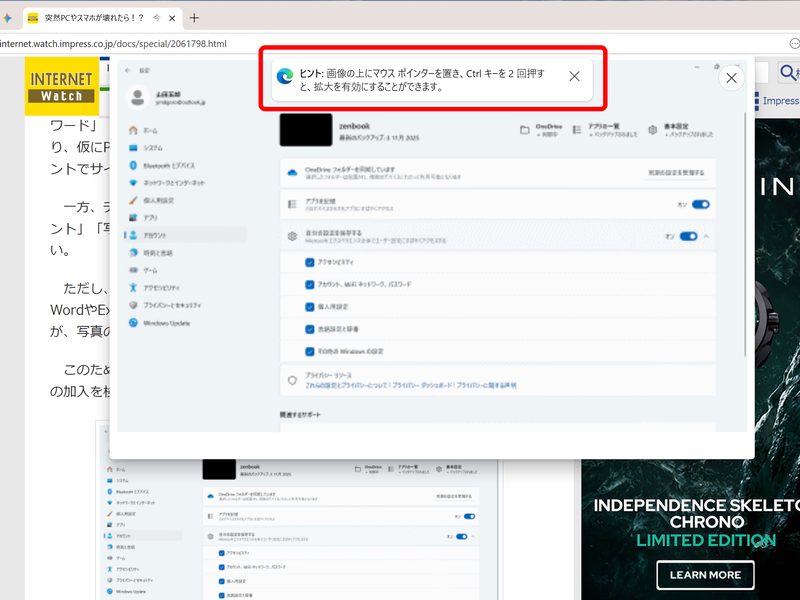The height and width of the screenshot is (600, 800).
Task: Toggle 自分の設定を保存する switch in the small article thumbnail
Action: (x=462, y=537)
